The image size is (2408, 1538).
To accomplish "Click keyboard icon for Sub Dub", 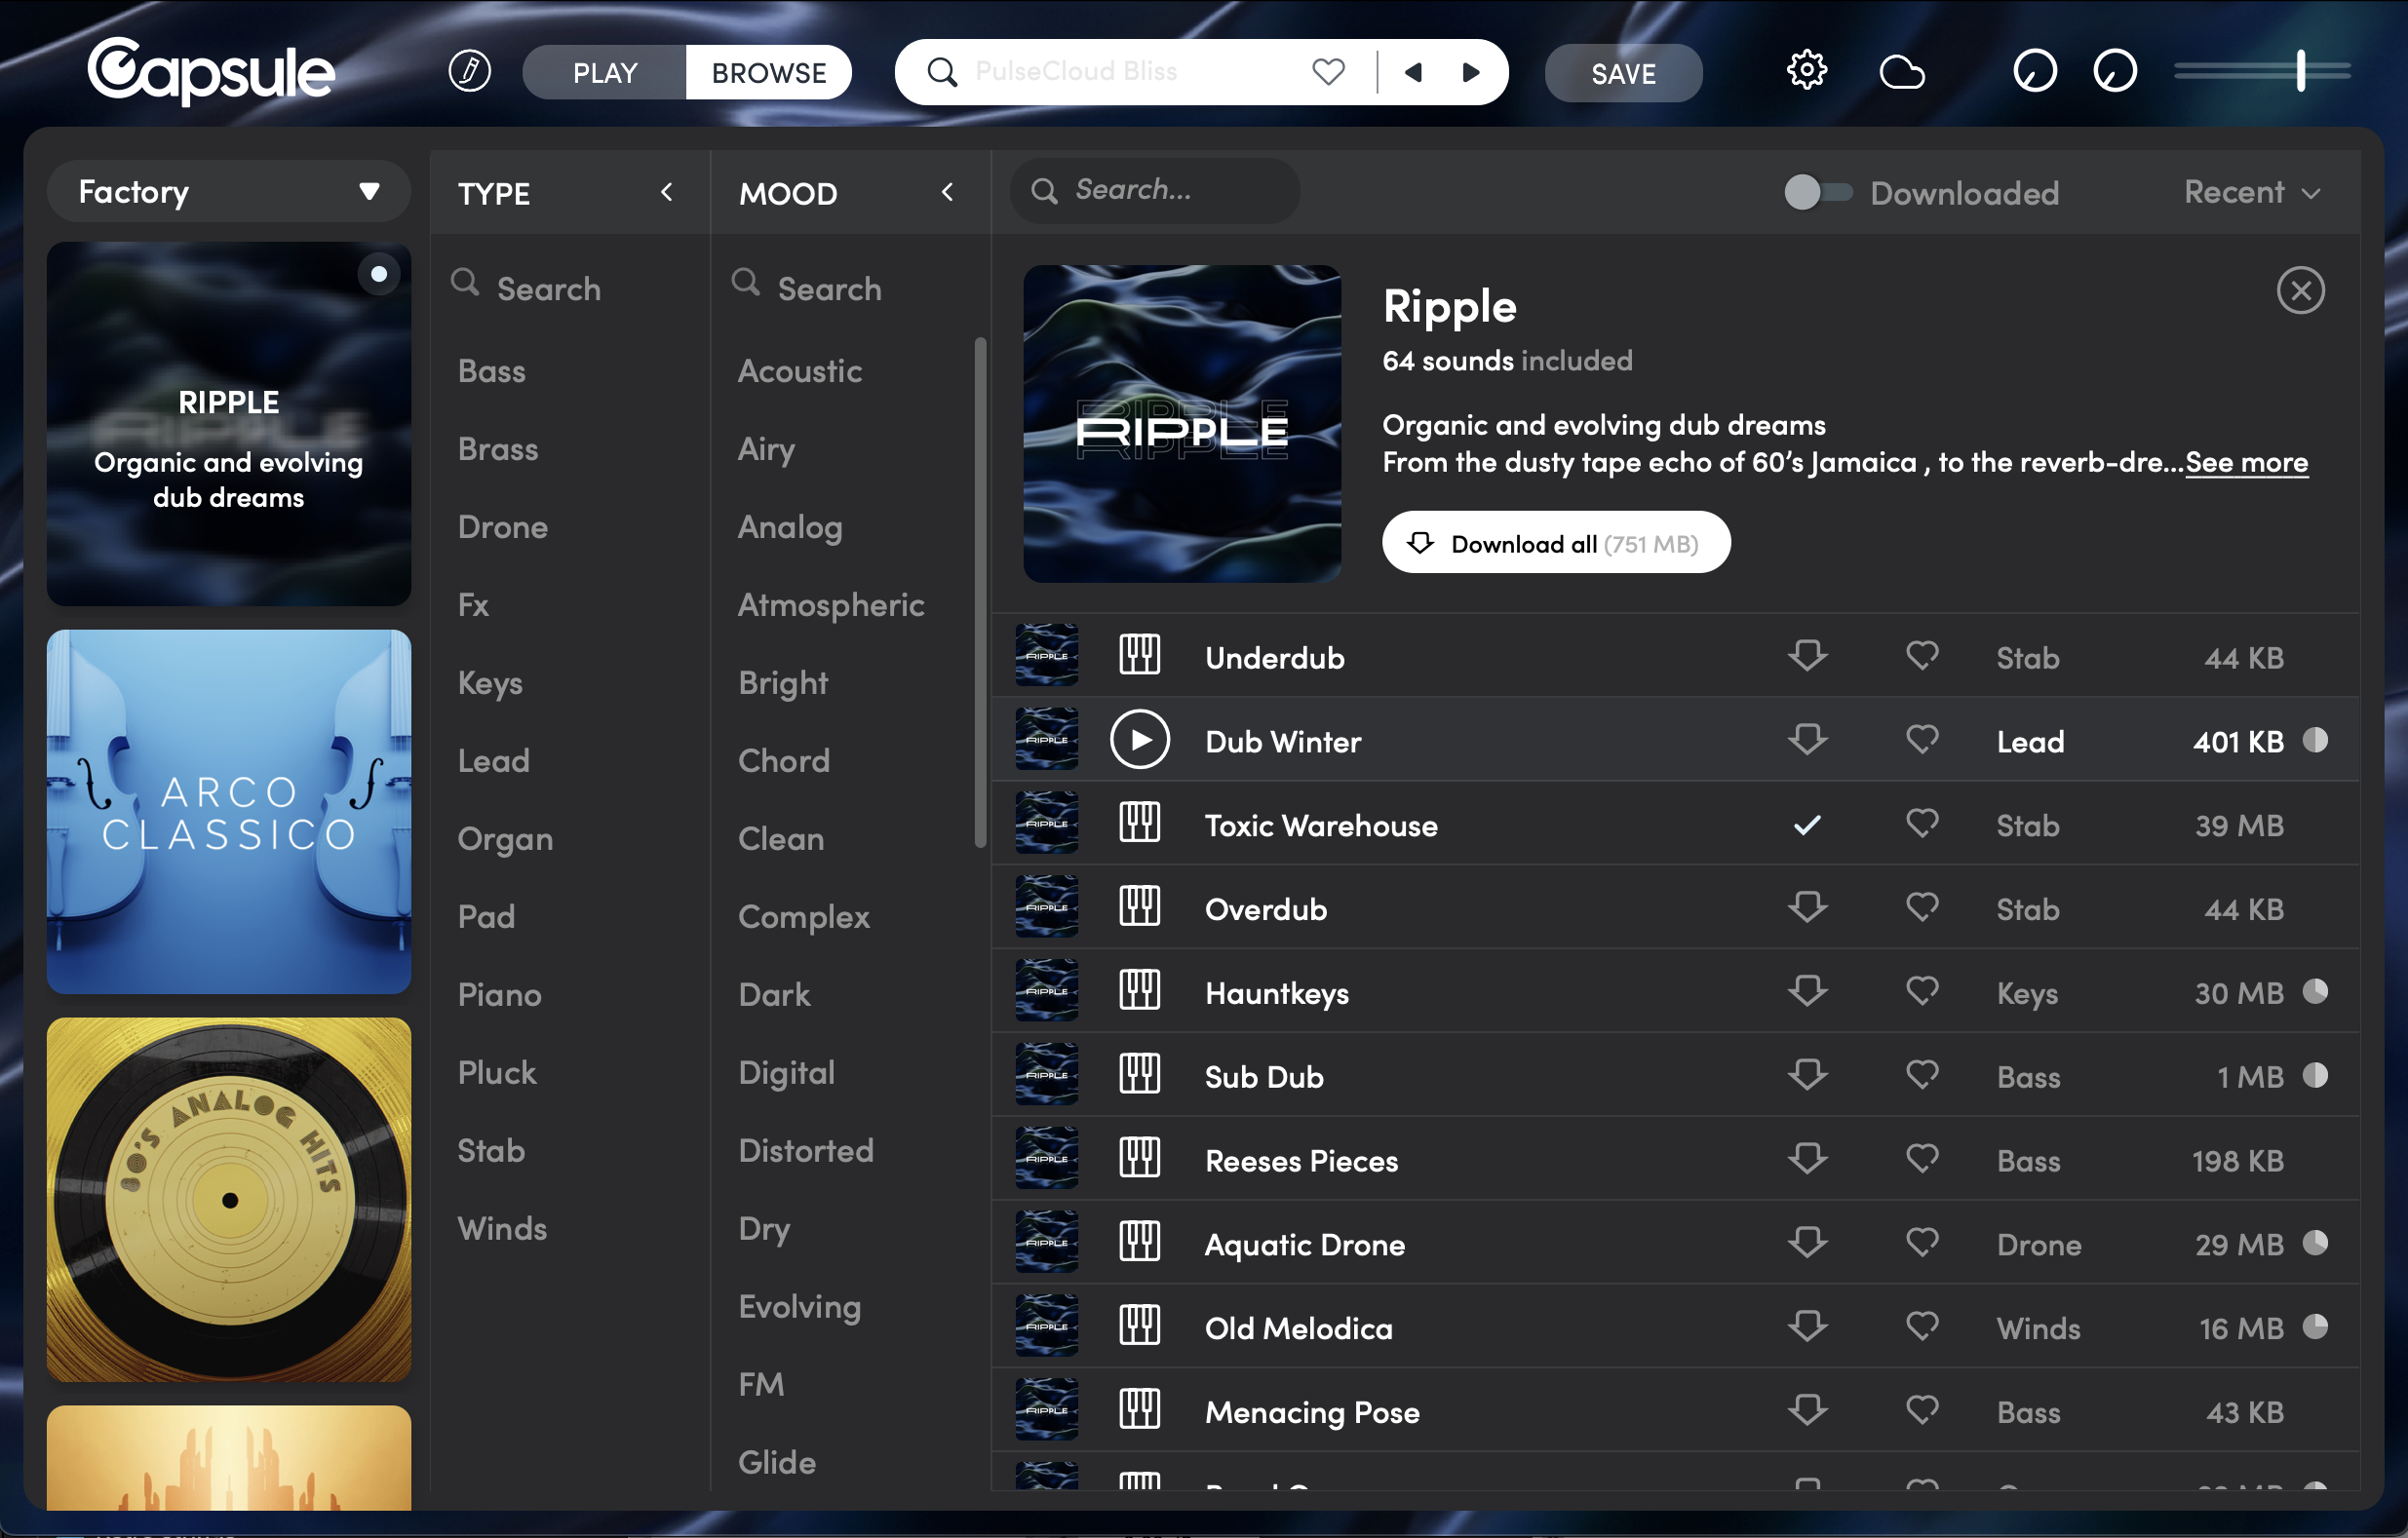I will tap(1139, 1076).
